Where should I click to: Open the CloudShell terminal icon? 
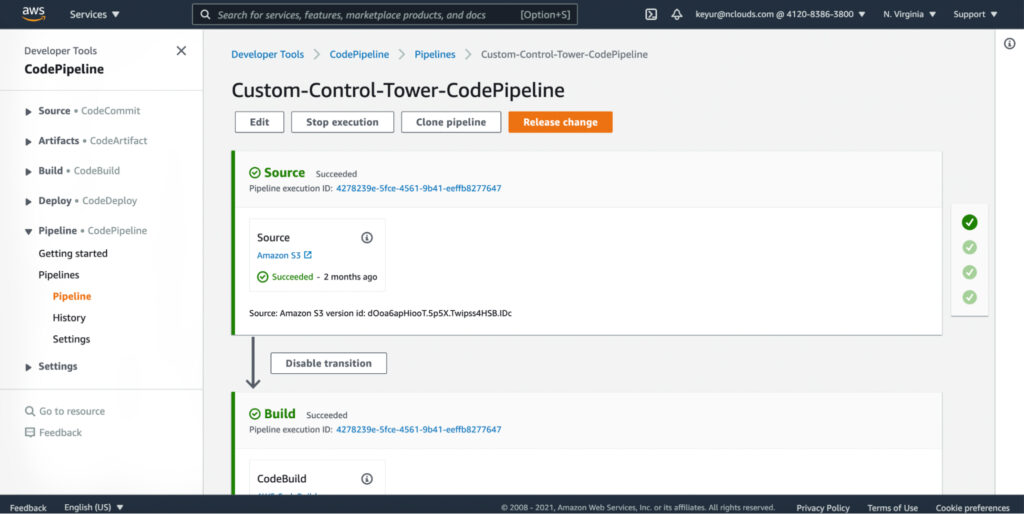[651, 14]
